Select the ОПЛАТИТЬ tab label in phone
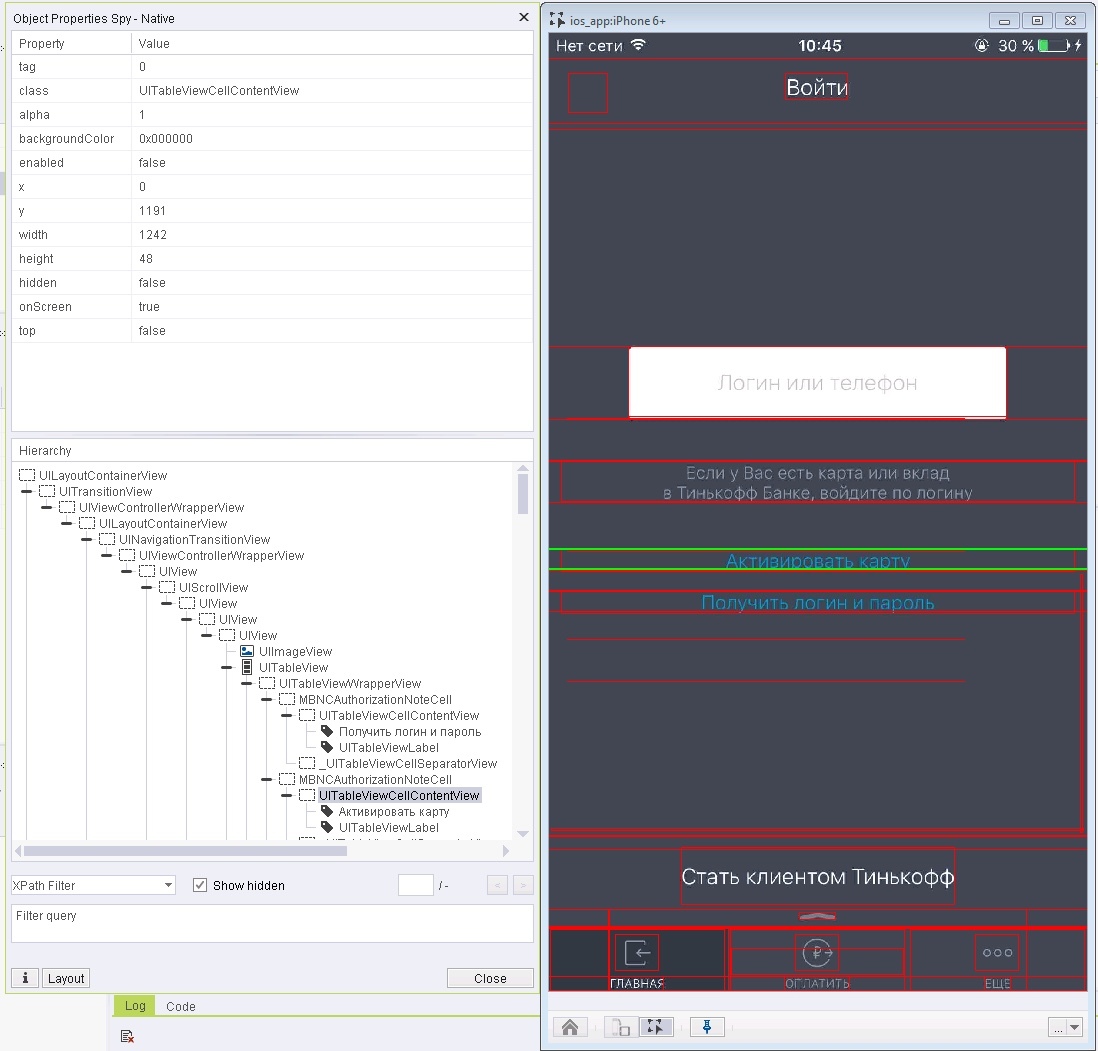 [817, 983]
